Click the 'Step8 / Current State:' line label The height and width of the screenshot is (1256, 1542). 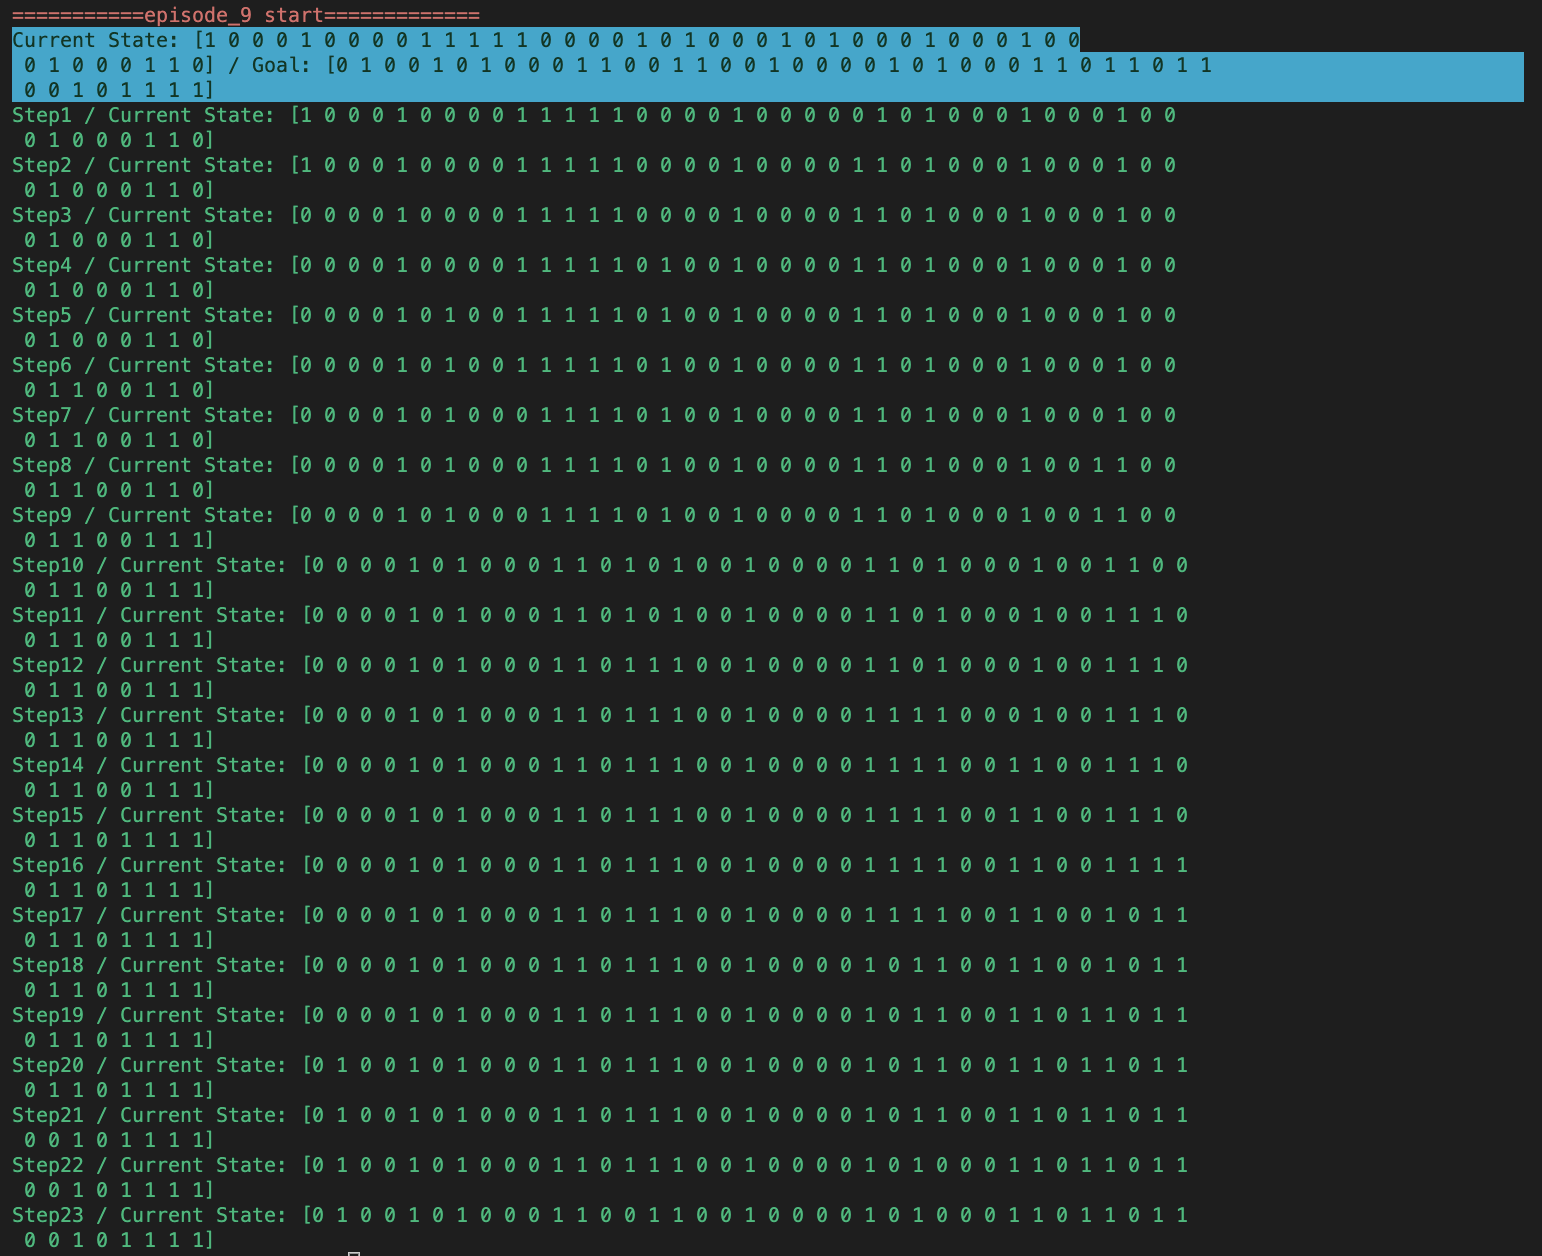point(143,465)
